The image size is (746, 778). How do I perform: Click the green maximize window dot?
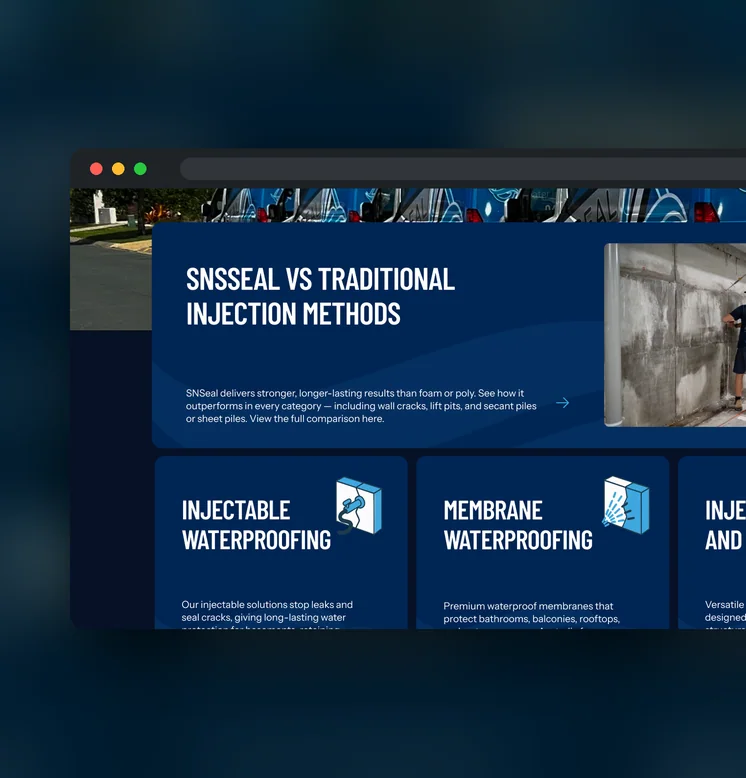pyautogui.click(x=140, y=169)
